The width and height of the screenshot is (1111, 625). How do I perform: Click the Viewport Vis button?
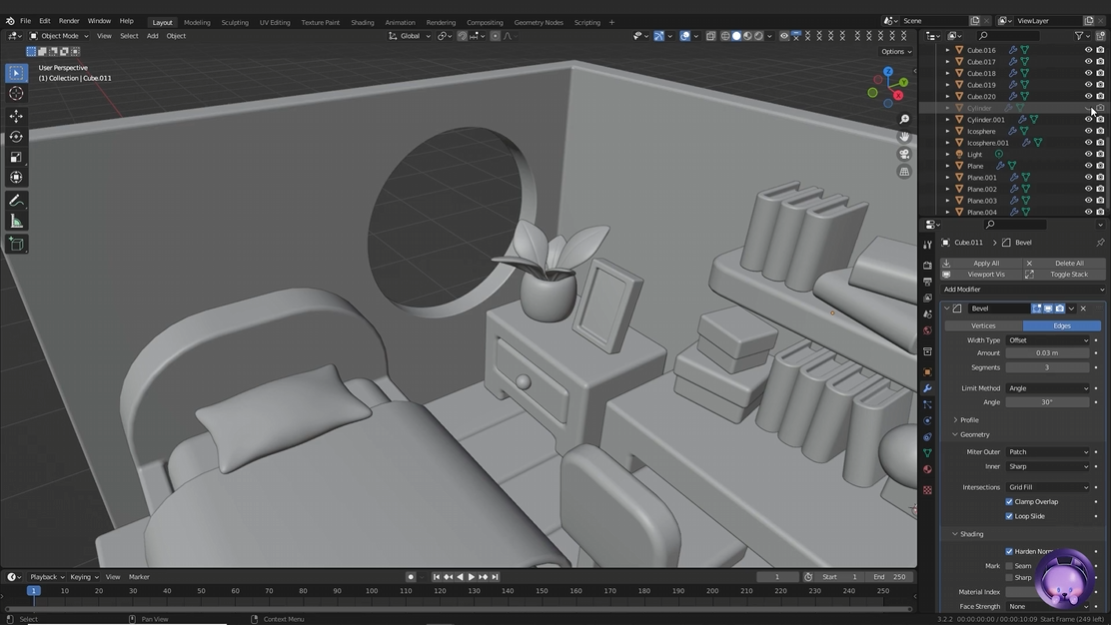[981, 274]
